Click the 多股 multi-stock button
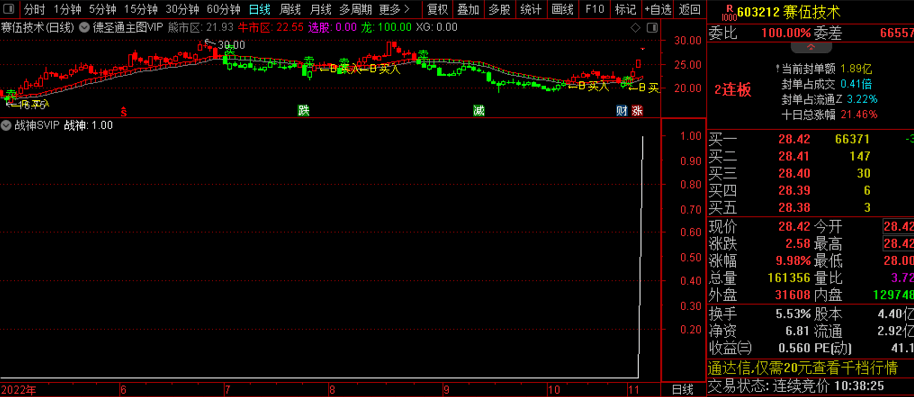The height and width of the screenshot is (397, 914). (499, 9)
